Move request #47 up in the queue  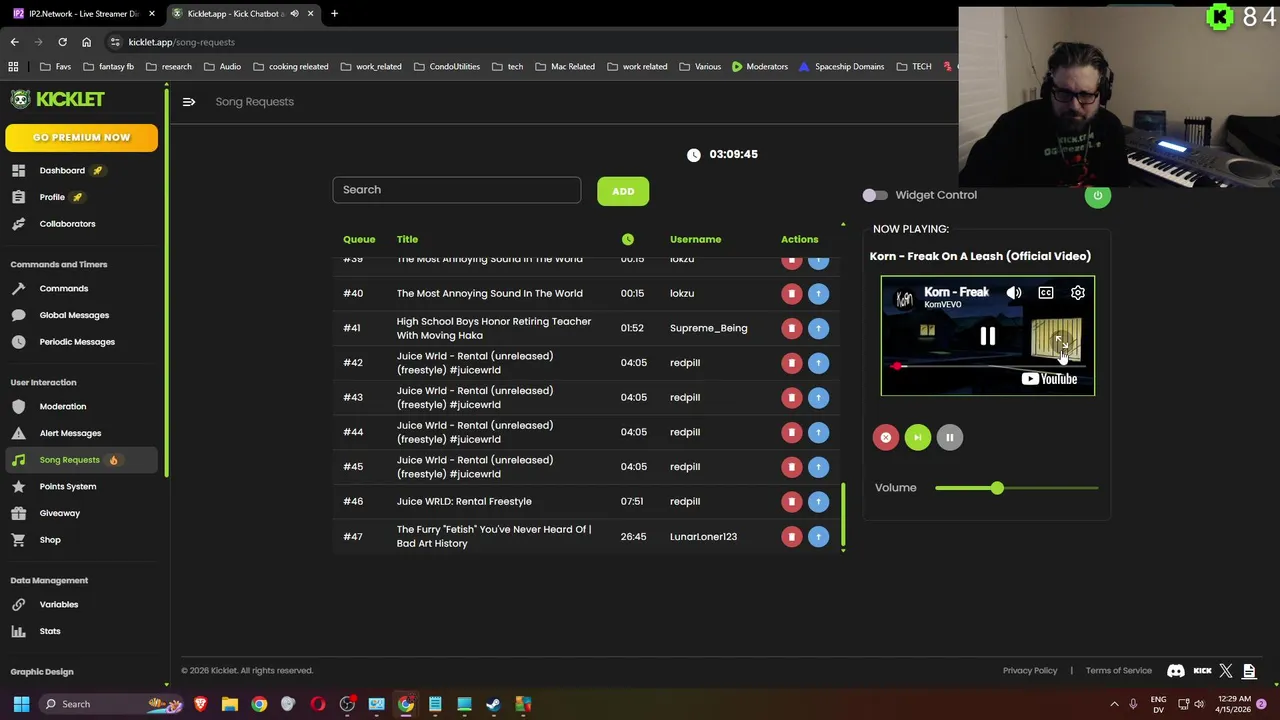pos(818,536)
